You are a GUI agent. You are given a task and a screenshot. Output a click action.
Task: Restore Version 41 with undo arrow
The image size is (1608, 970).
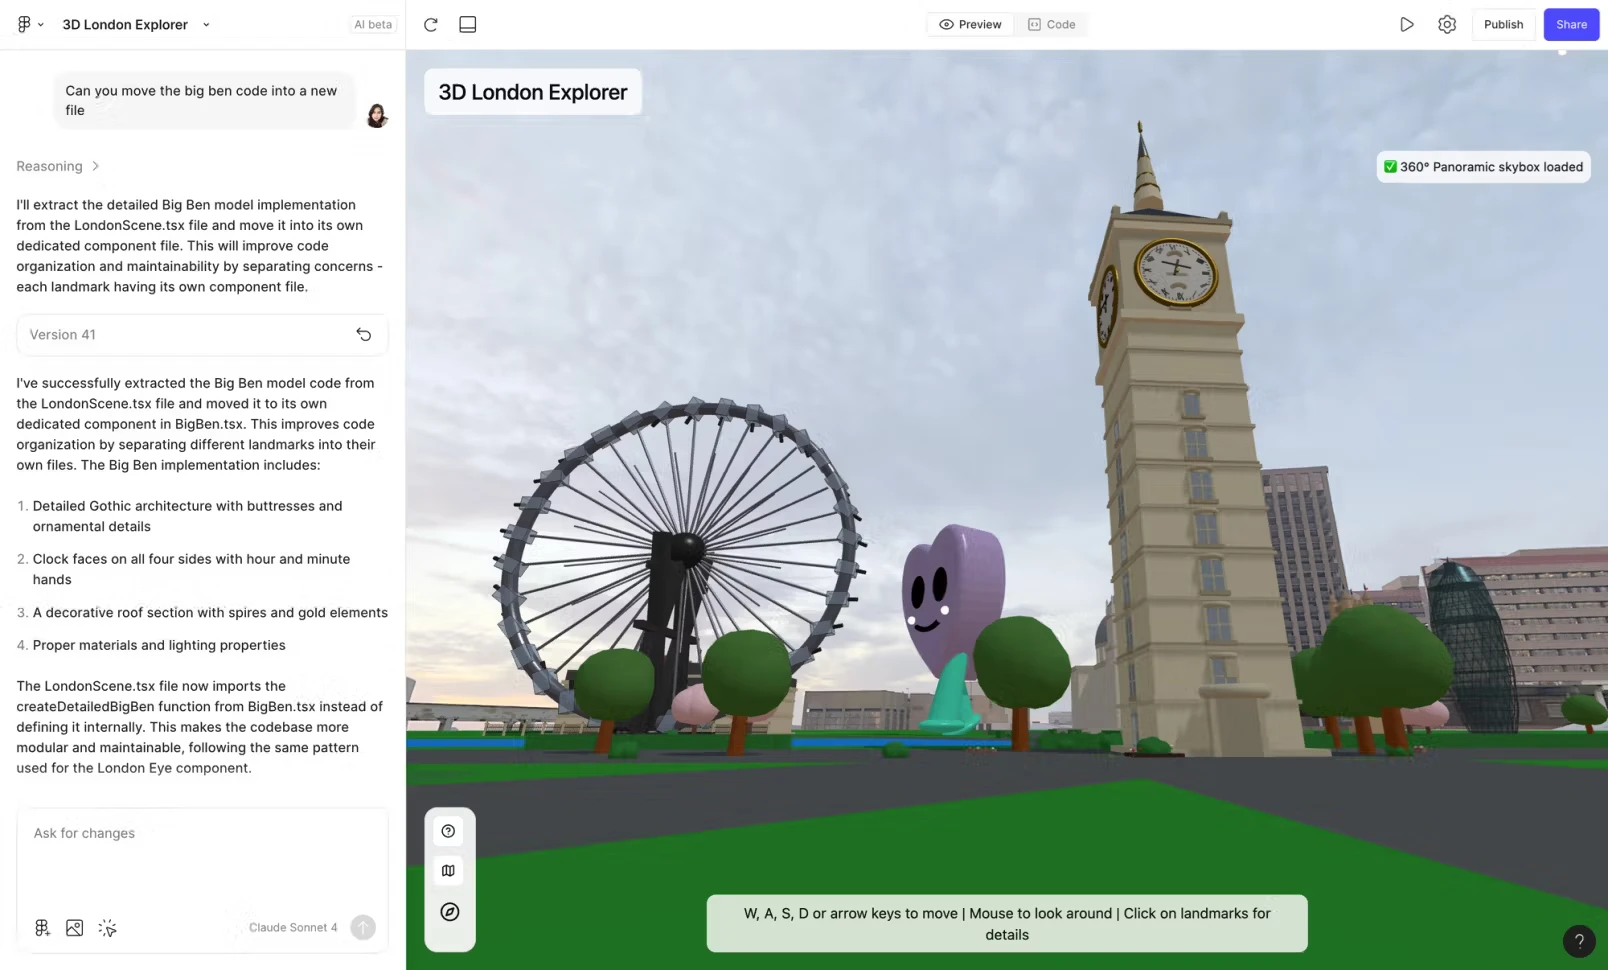[x=364, y=335]
